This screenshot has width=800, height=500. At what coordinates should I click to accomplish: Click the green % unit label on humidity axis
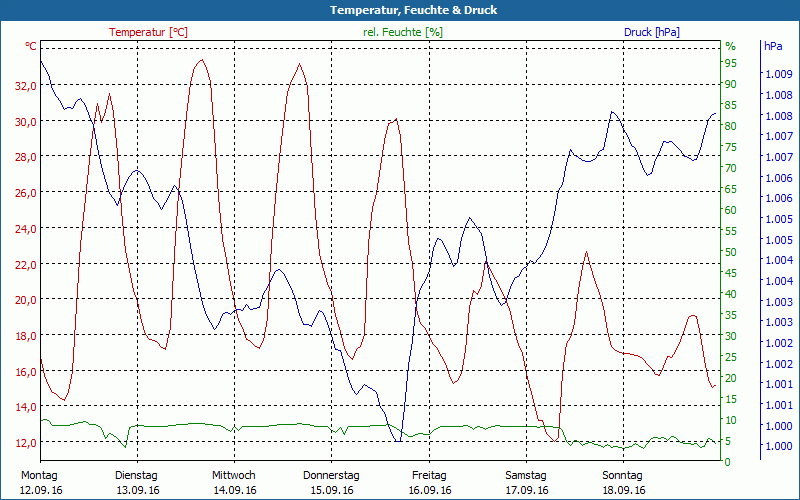(x=730, y=46)
